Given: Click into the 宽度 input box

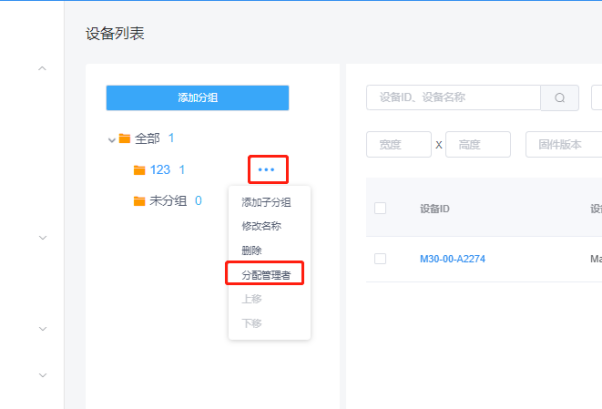Looking at the screenshot, I should [398, 145].
